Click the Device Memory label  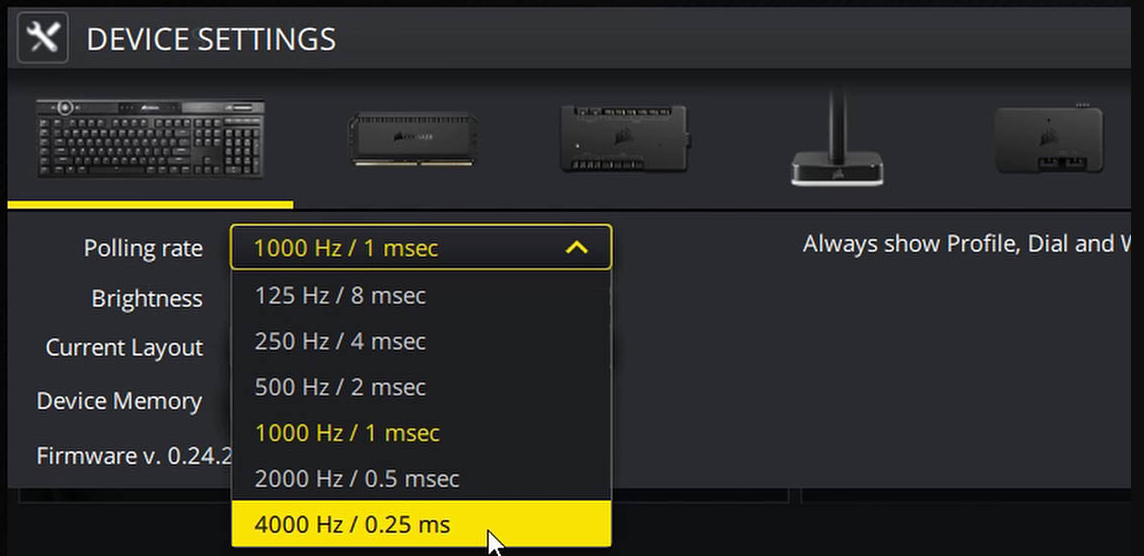(119, 401)
